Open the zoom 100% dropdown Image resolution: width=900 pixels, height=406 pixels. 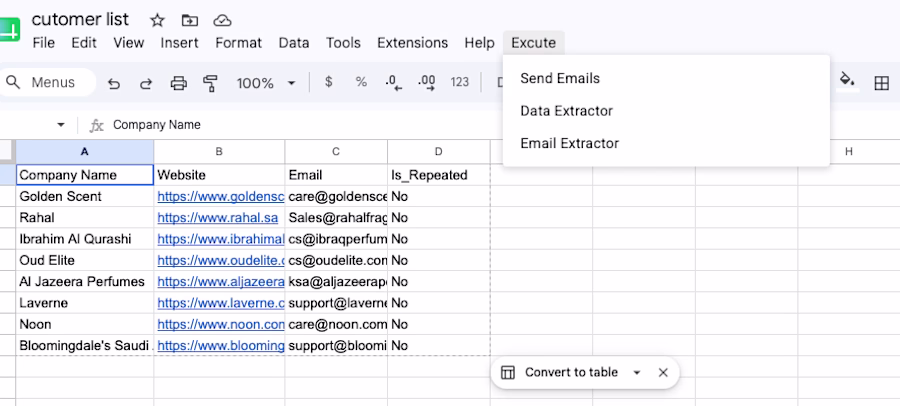point(266,83)
